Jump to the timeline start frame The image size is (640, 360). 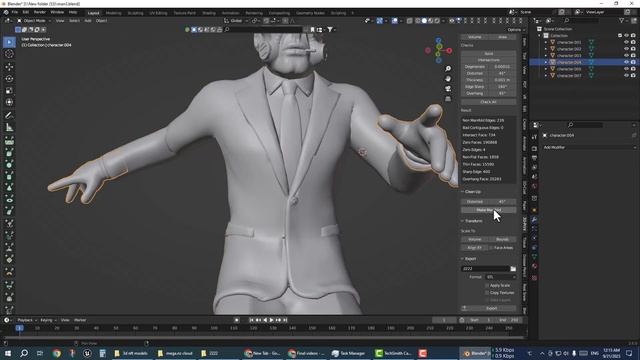251,320
